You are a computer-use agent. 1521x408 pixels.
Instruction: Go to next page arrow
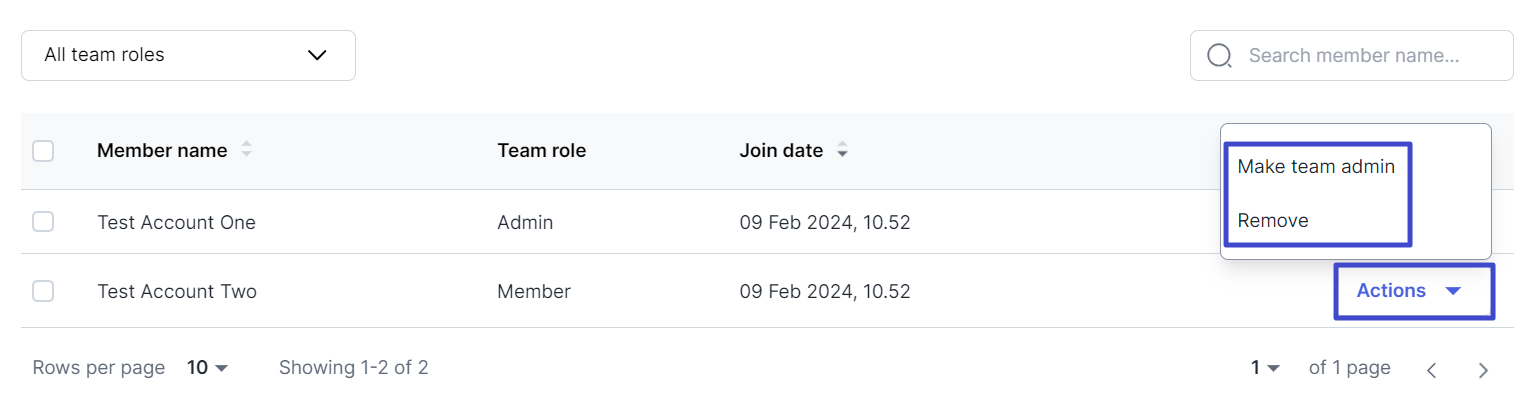pos(1483,369)
